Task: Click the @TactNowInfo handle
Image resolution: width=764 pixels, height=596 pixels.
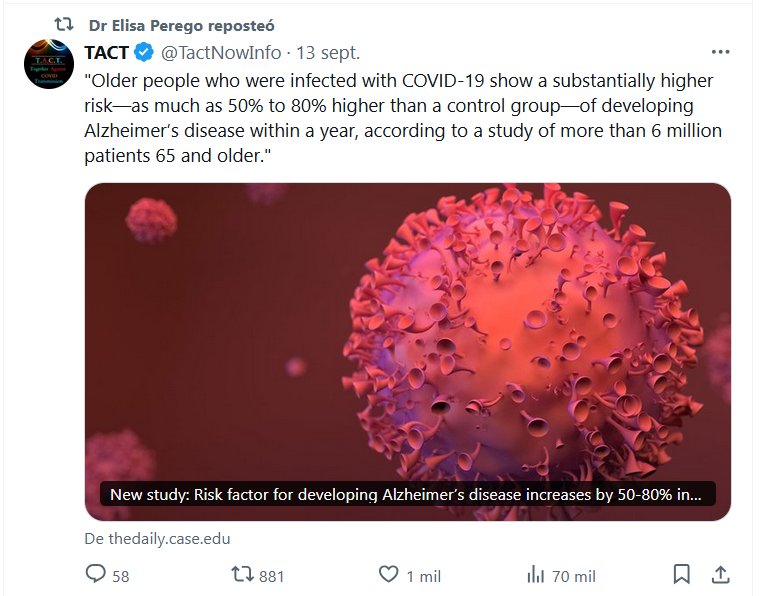Action: 220,52
